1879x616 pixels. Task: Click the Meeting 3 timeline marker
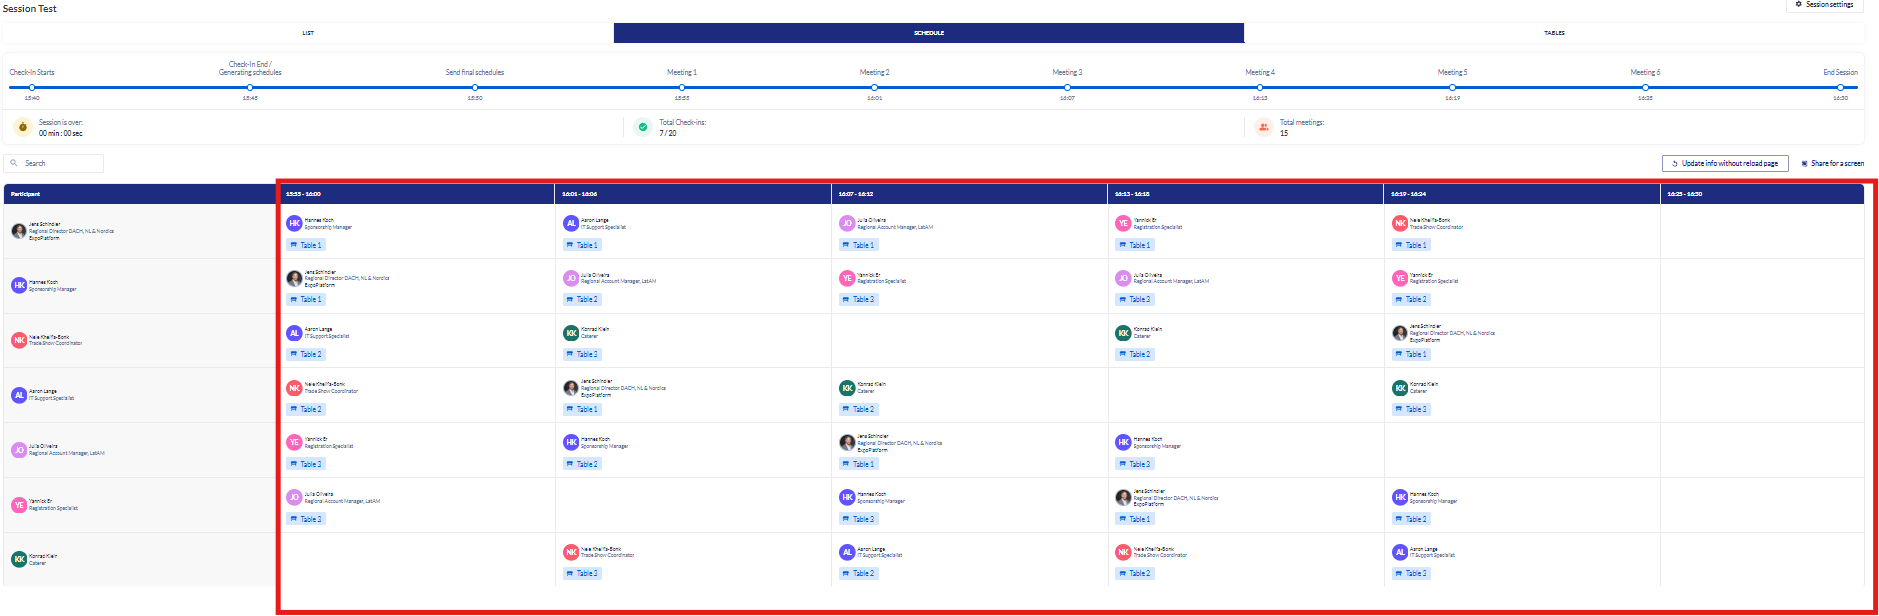point(1067,87)
